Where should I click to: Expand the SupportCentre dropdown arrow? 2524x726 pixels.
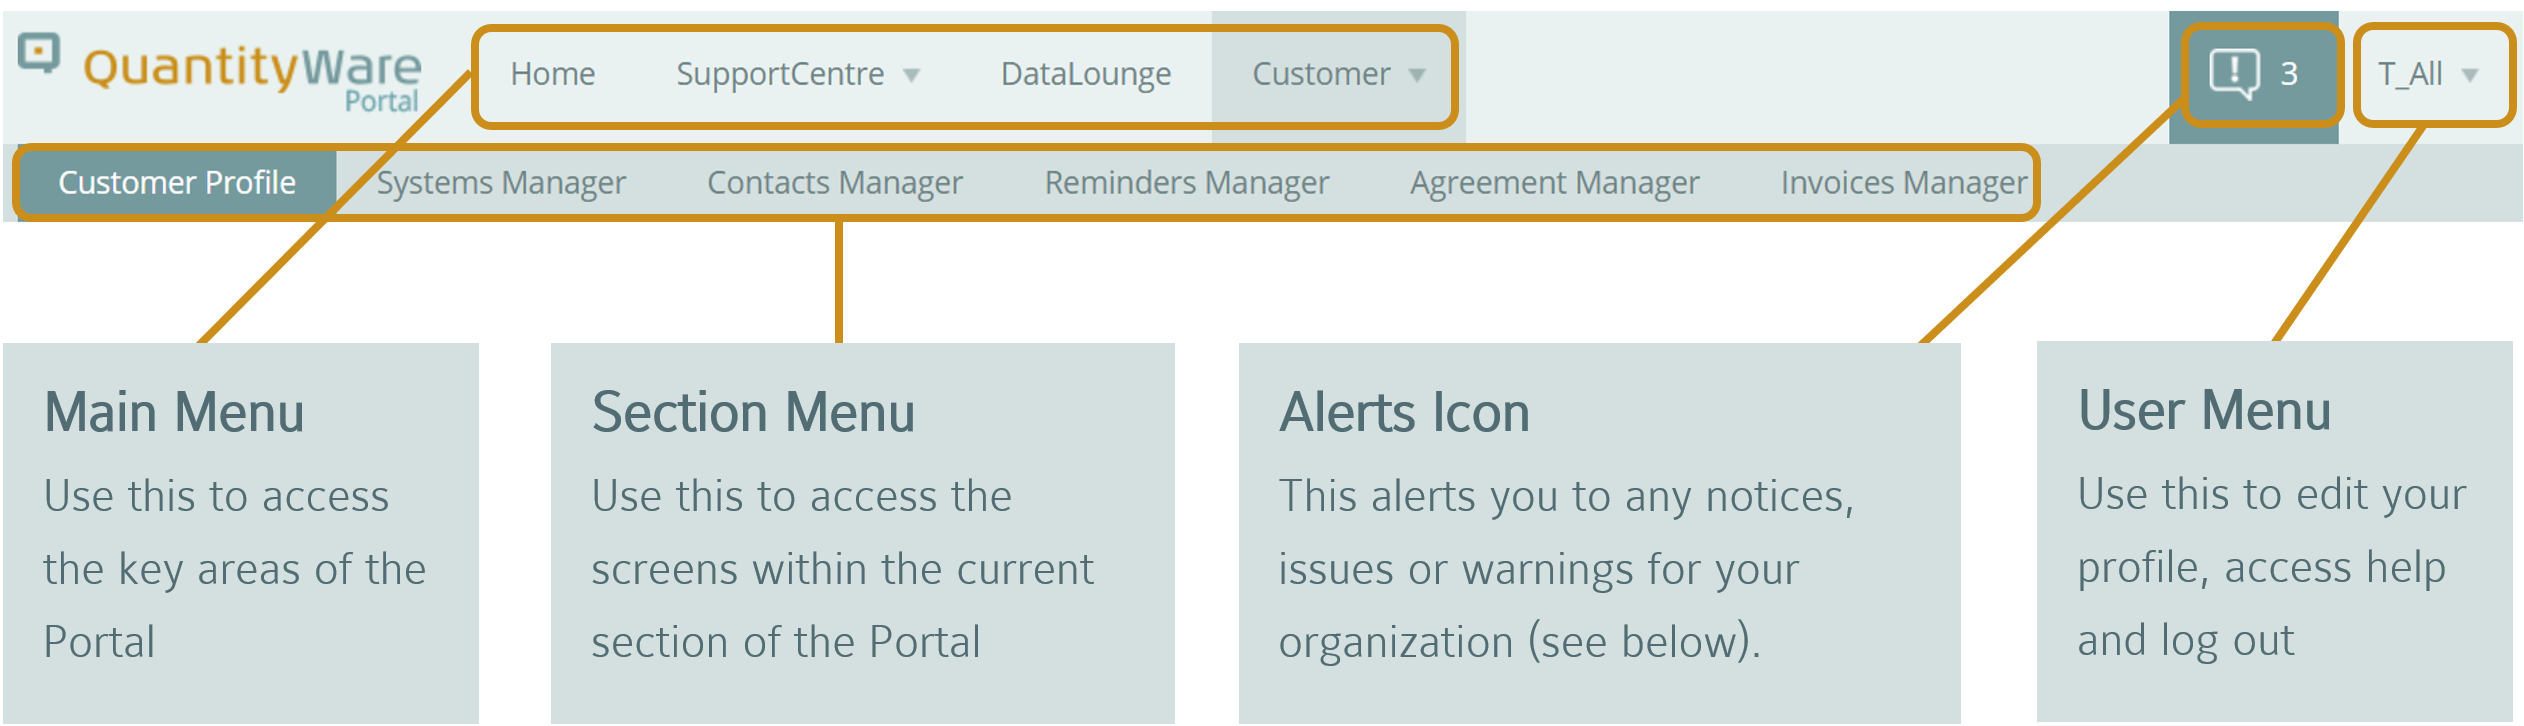tap(911, 75)
